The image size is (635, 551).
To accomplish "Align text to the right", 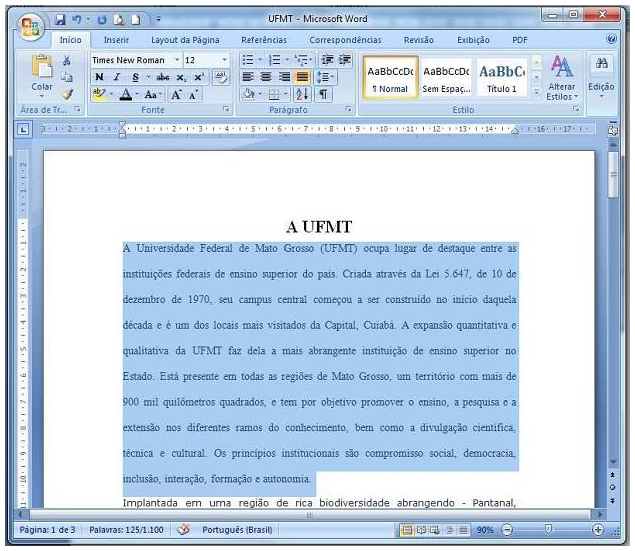I will tap(284, 77).
